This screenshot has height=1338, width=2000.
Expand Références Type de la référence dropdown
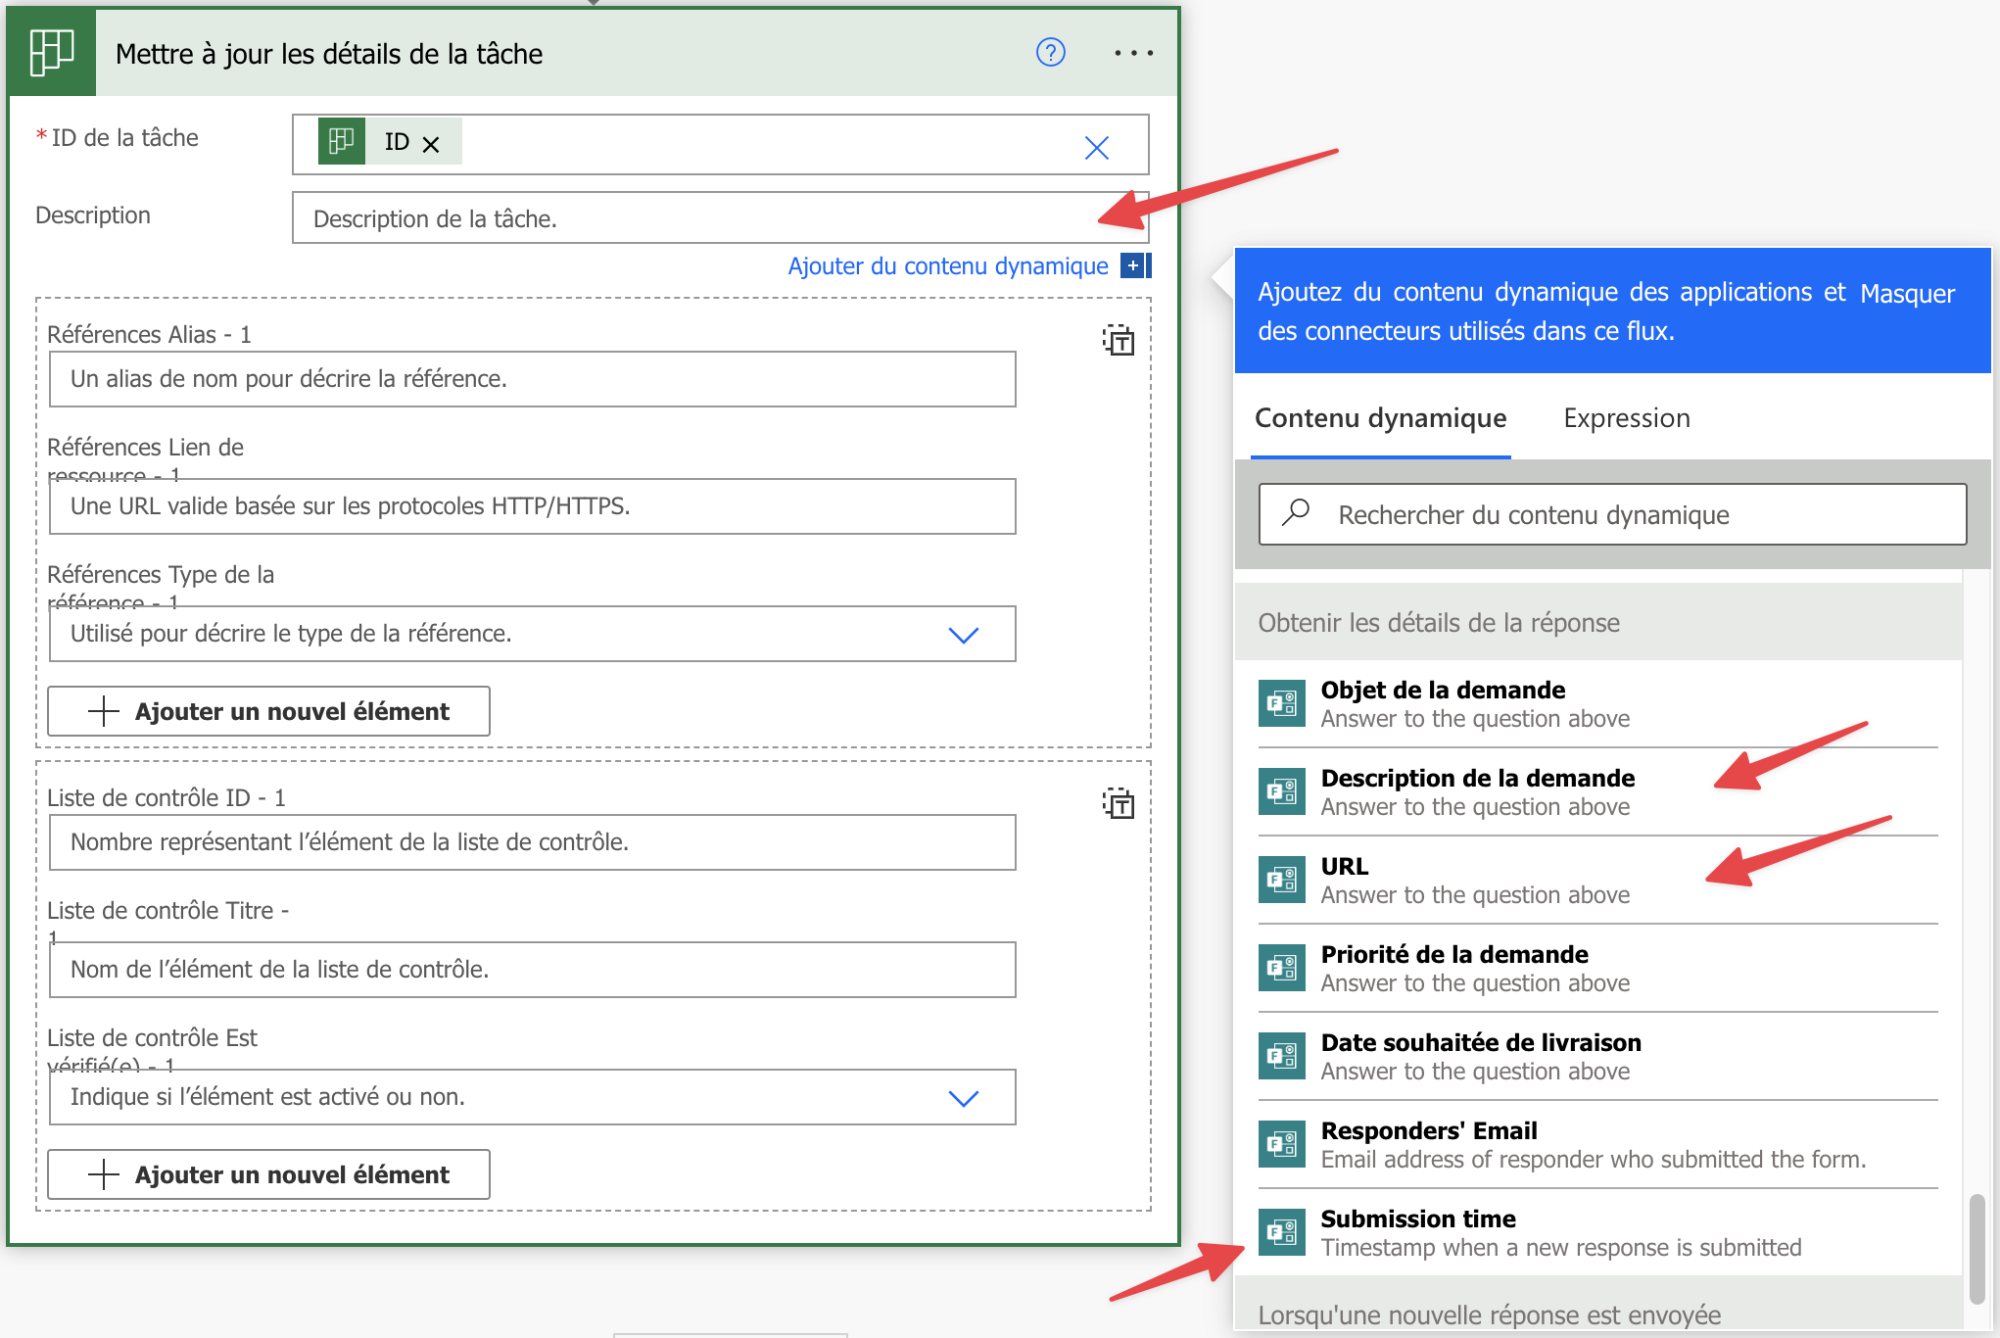962,634
